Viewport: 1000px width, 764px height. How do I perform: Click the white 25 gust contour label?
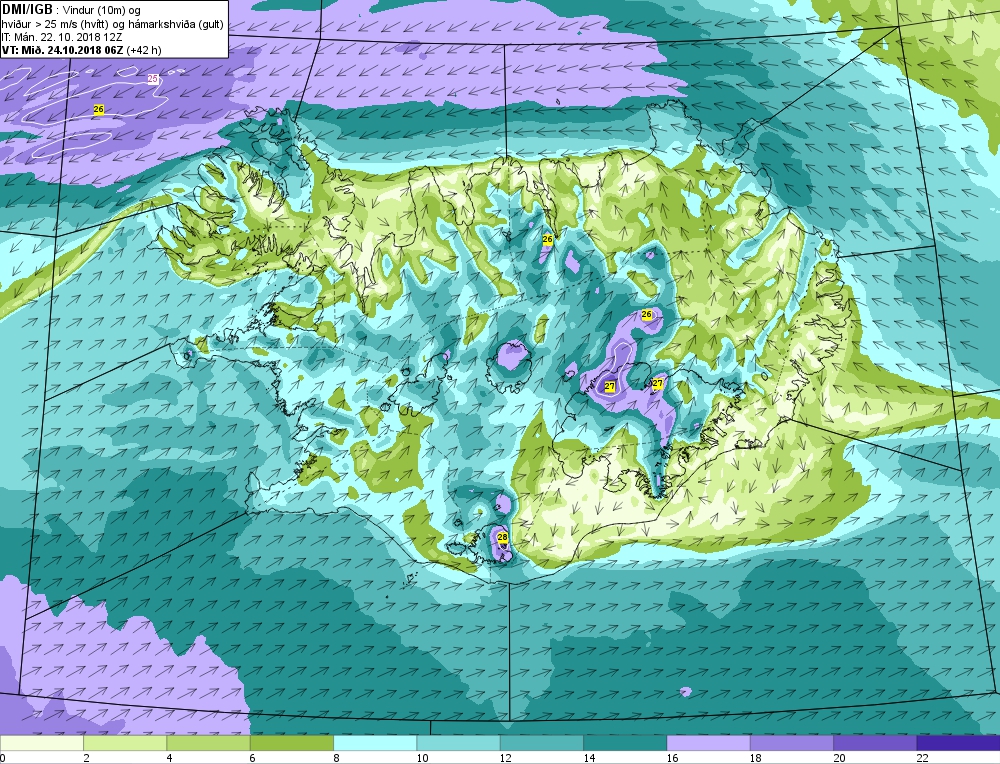[153, 79]
